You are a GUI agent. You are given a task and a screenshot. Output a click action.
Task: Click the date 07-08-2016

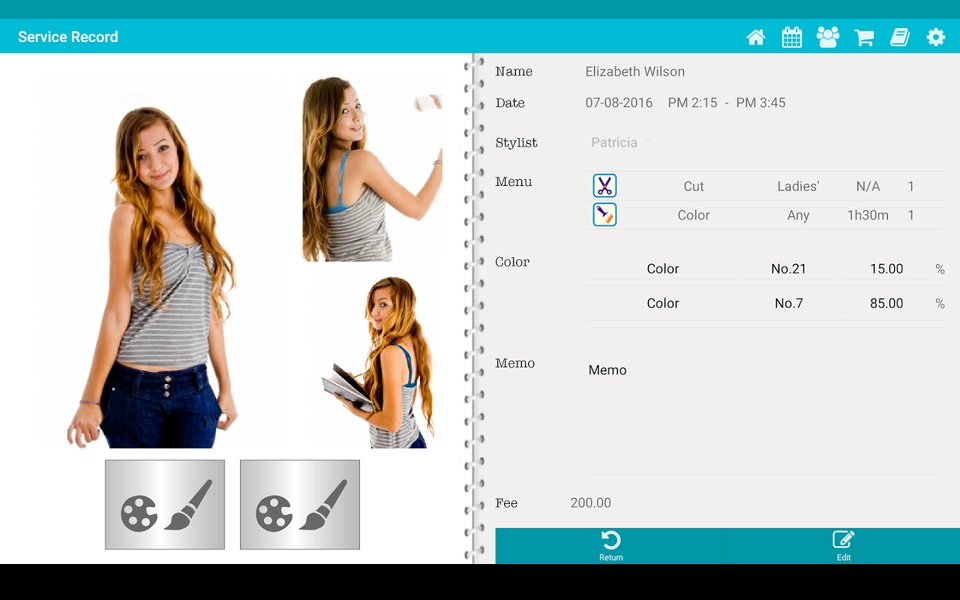click(x=619, y=103)
